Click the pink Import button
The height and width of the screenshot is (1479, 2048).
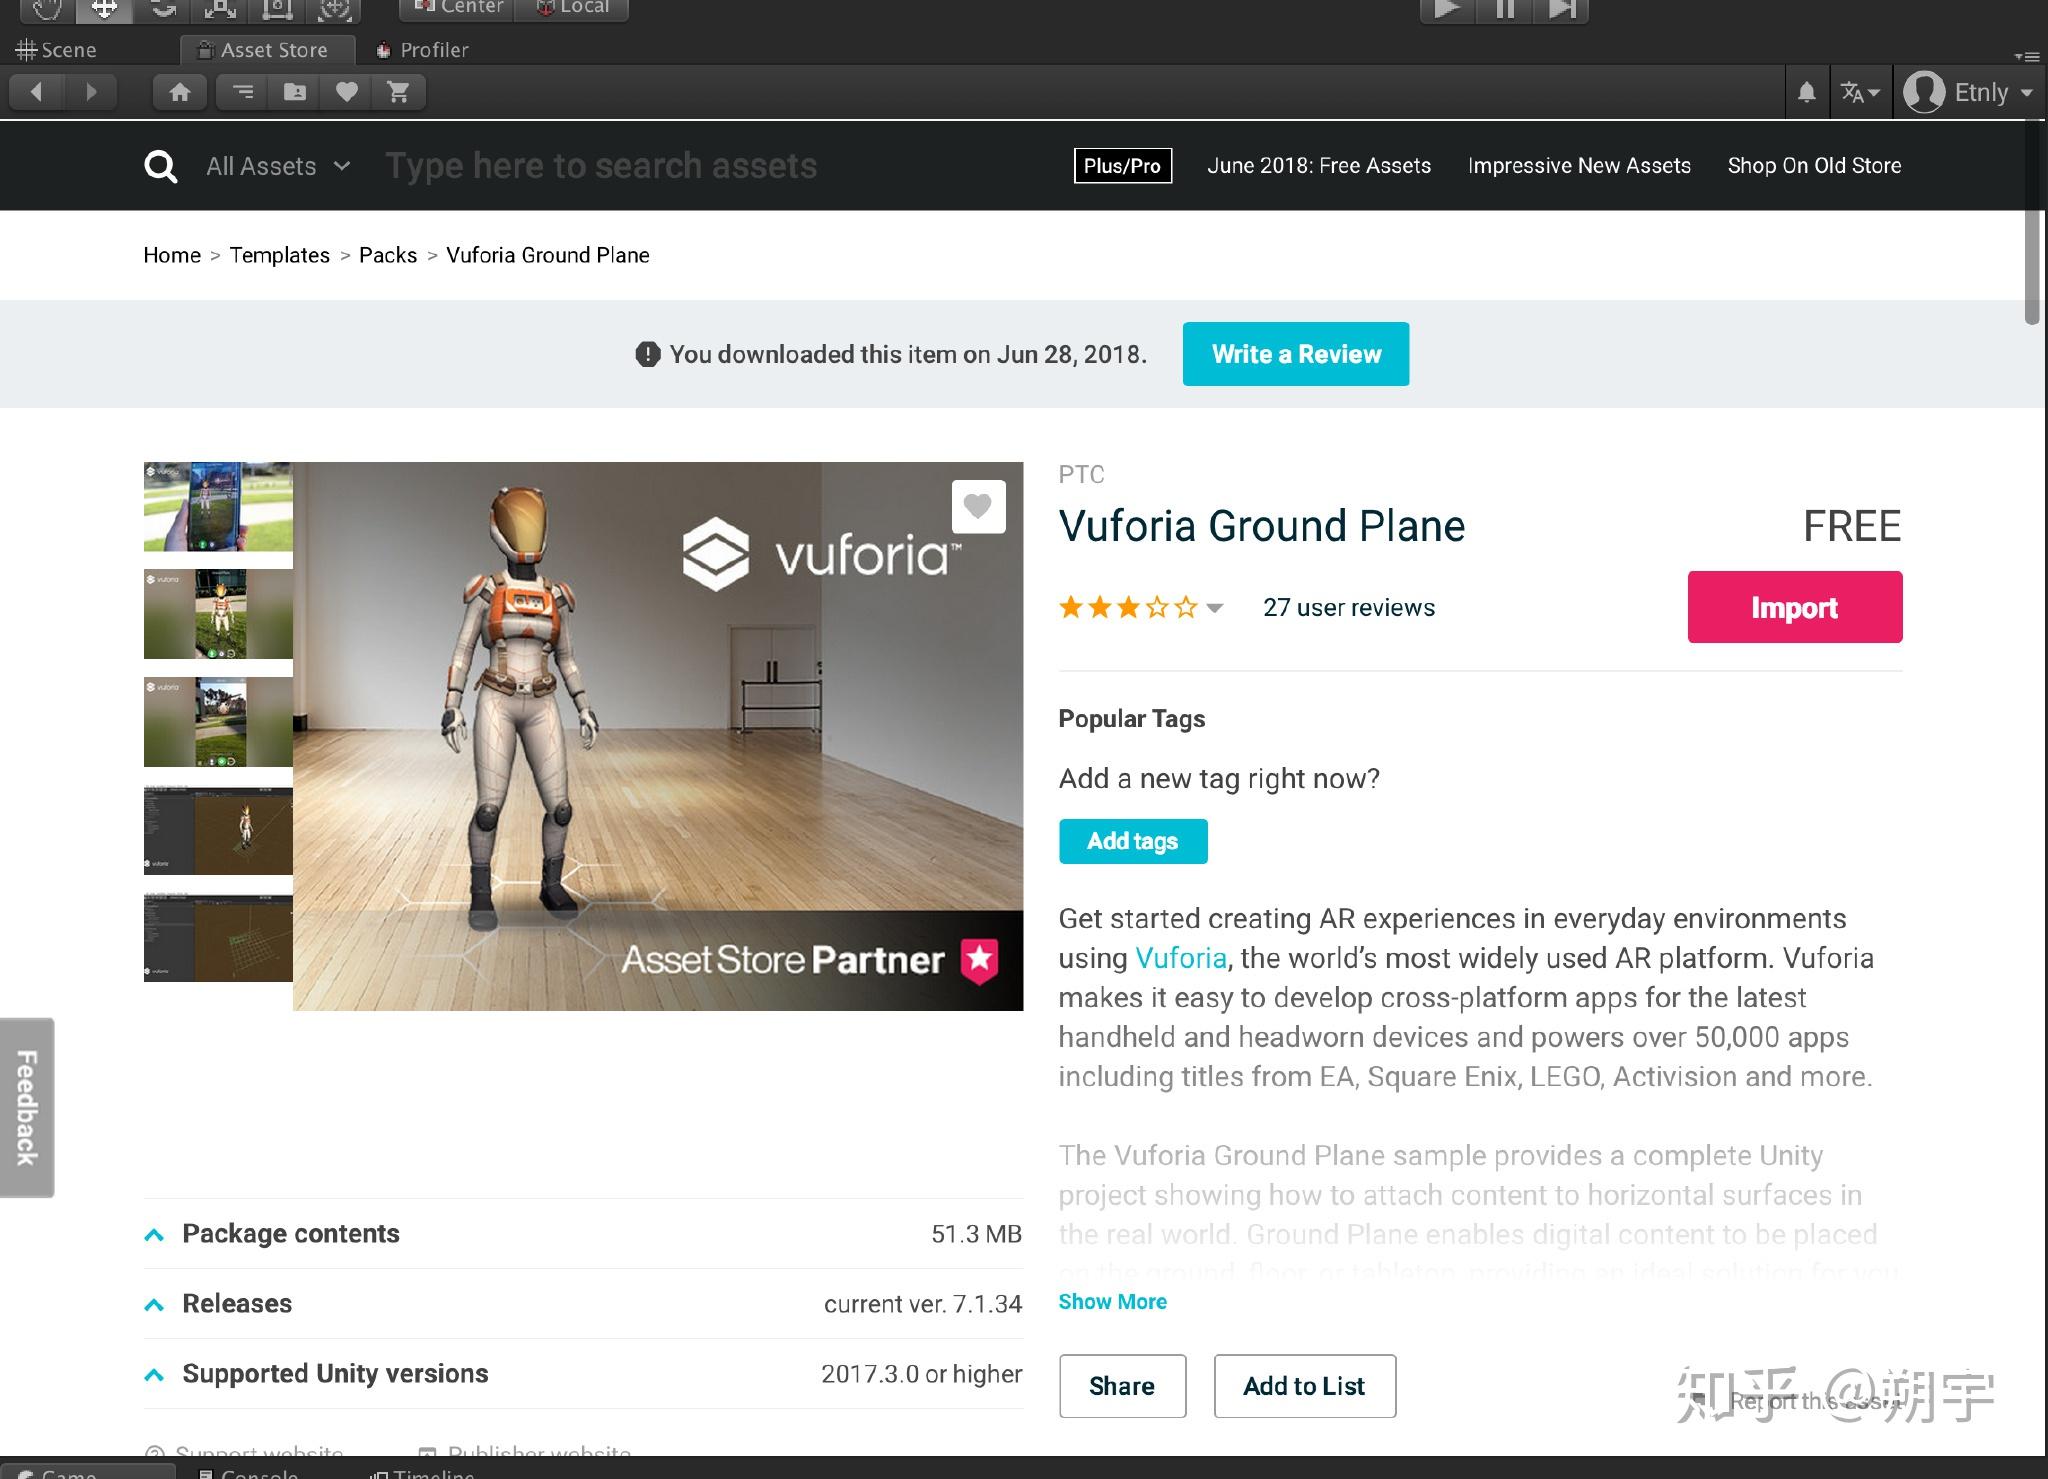coord(1794,607)
